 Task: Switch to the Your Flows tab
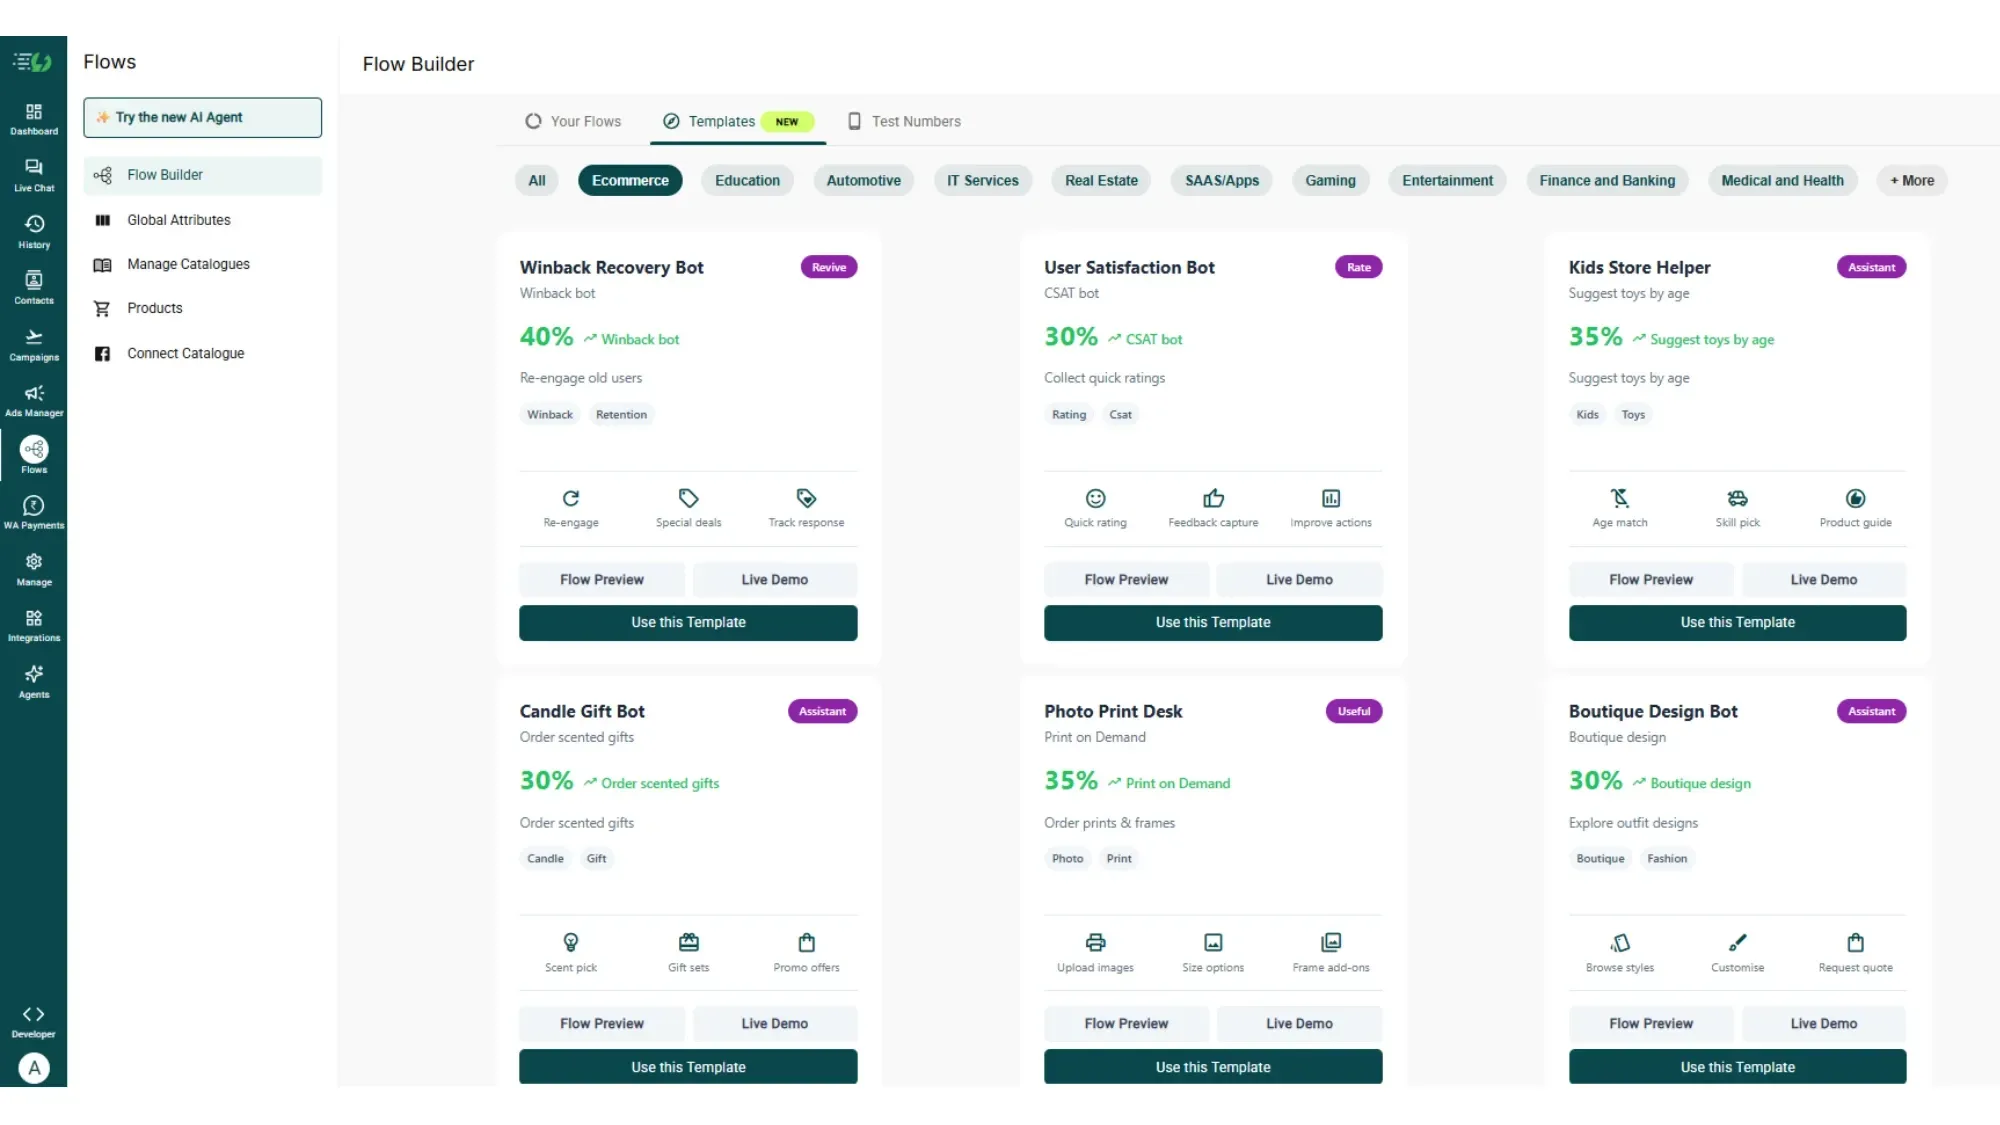[x=573, y=121]
